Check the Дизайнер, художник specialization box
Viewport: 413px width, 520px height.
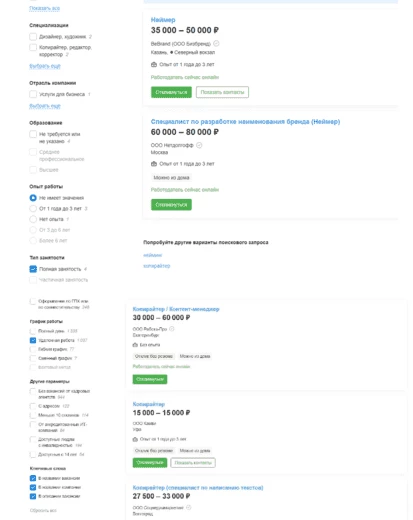pos(33,37)
